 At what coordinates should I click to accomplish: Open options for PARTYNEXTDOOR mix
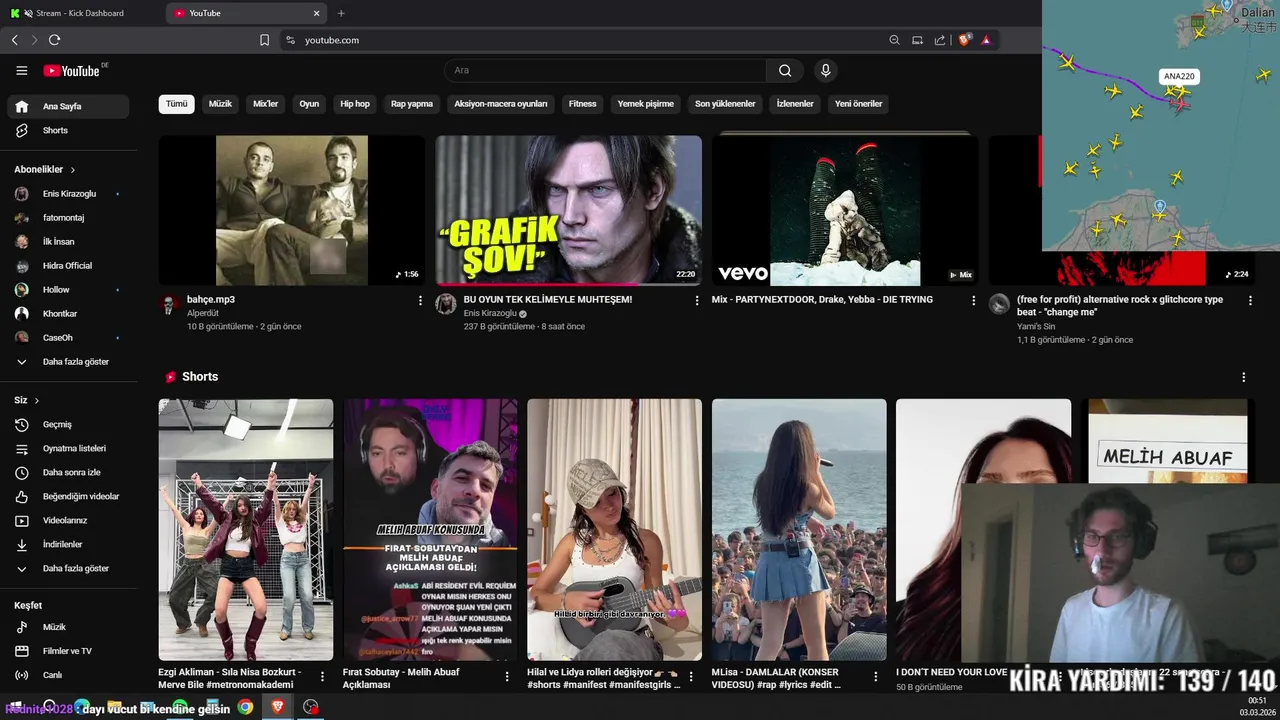tap(973, 300)
